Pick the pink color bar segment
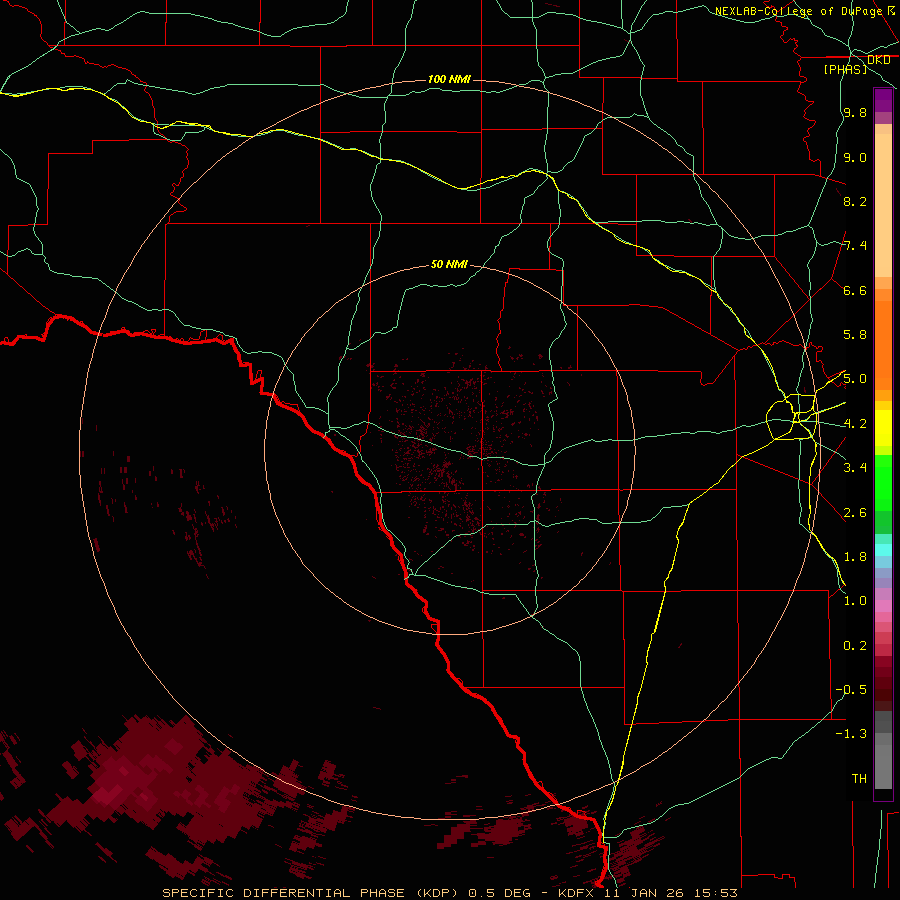Screen dimensions: 900x900 (x=883, y=606)
